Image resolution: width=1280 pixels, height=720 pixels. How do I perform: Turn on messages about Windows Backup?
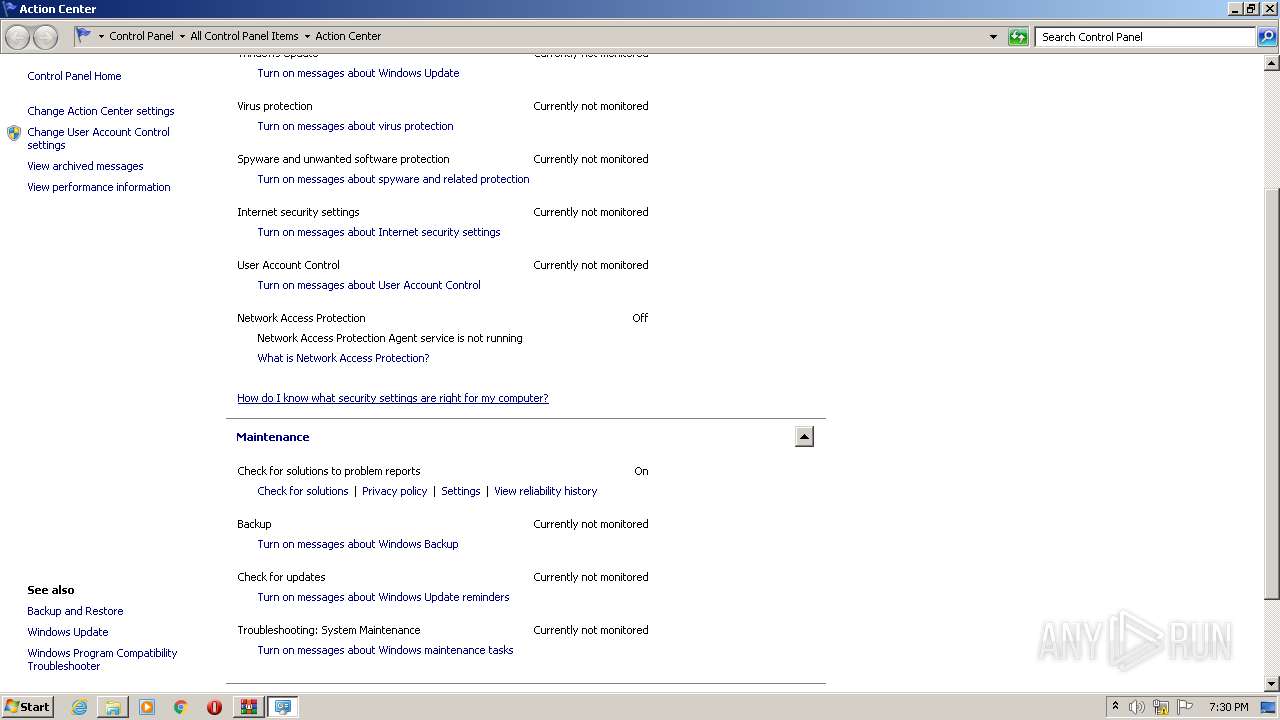click(x=358, y=544)
